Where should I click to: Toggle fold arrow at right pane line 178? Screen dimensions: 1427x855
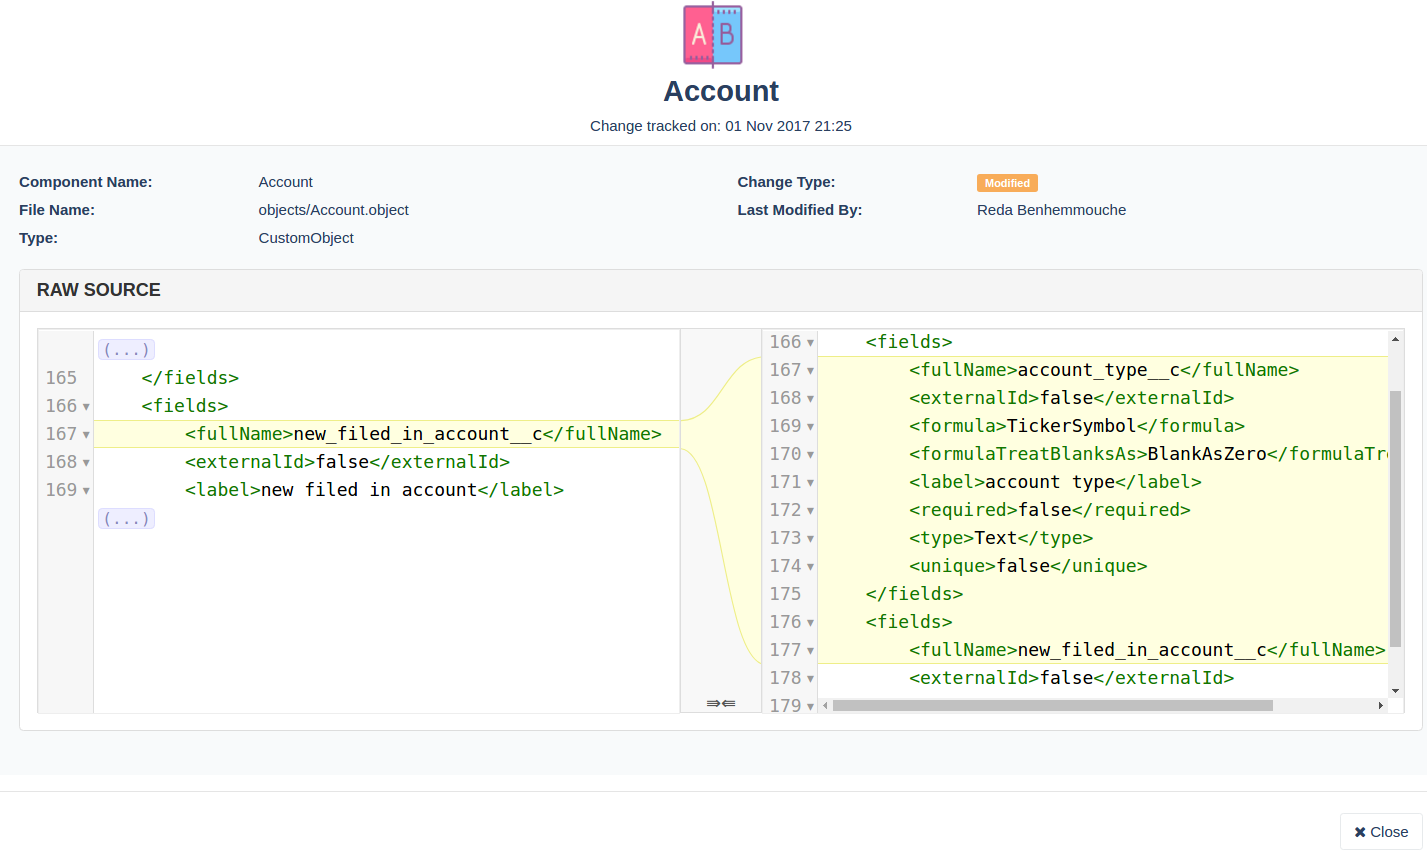coord(810,679)
